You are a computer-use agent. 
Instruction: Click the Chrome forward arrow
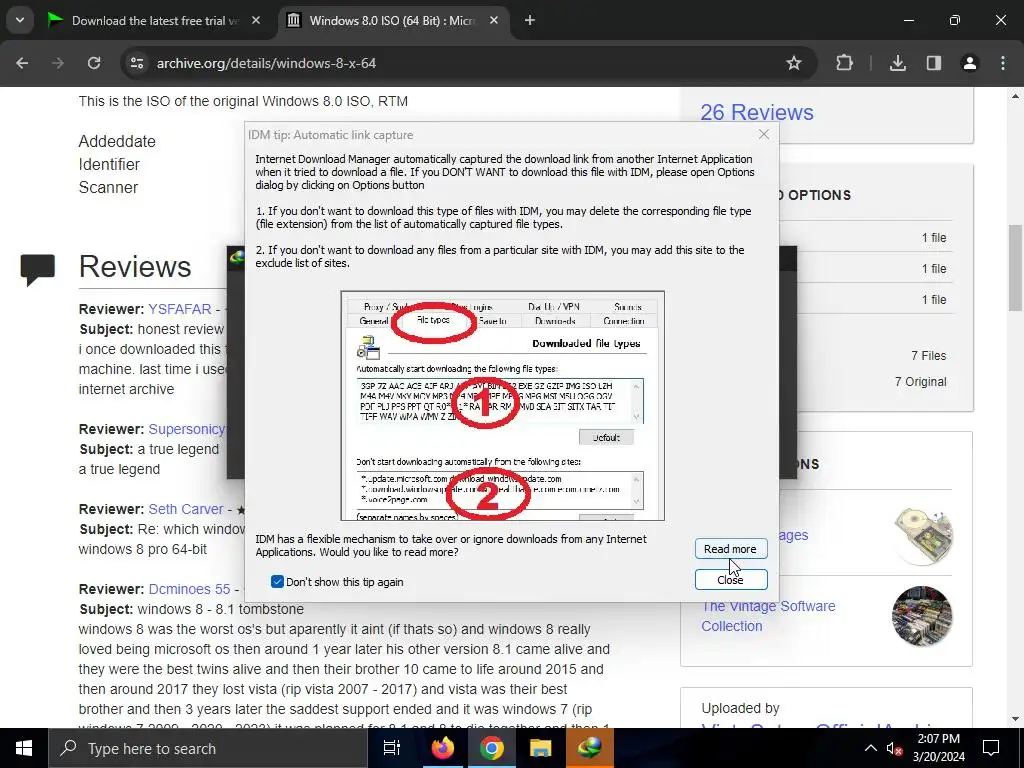tap(58, 63)
